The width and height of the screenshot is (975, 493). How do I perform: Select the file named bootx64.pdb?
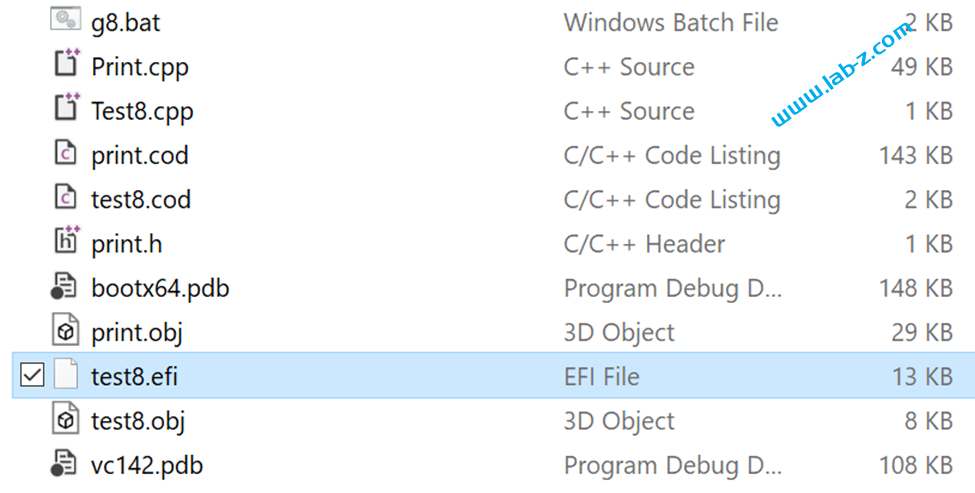pos(160,288)
